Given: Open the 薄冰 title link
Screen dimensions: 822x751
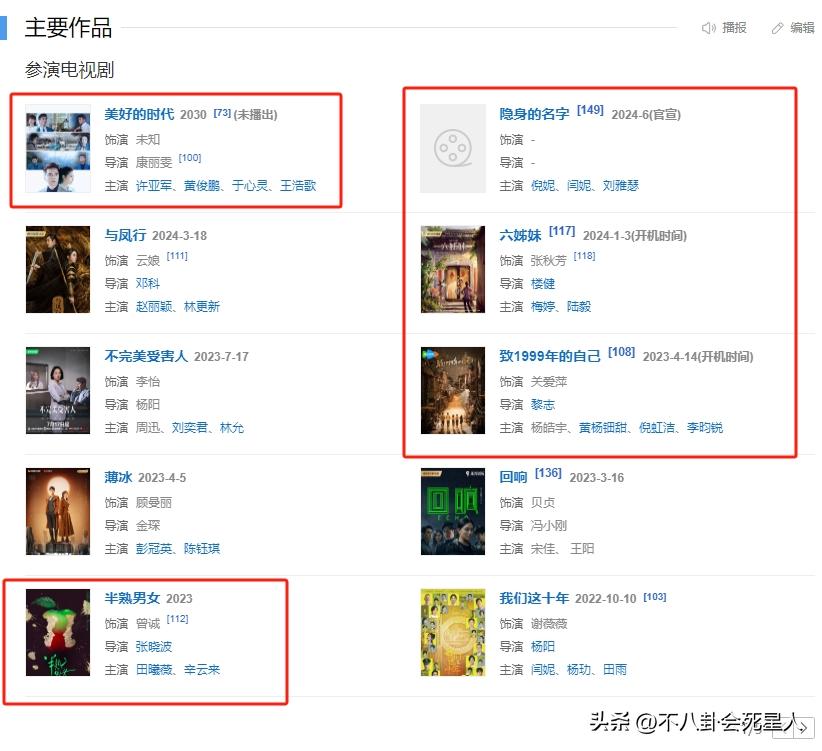Looking at the screenshot, I should coord(118,477).
